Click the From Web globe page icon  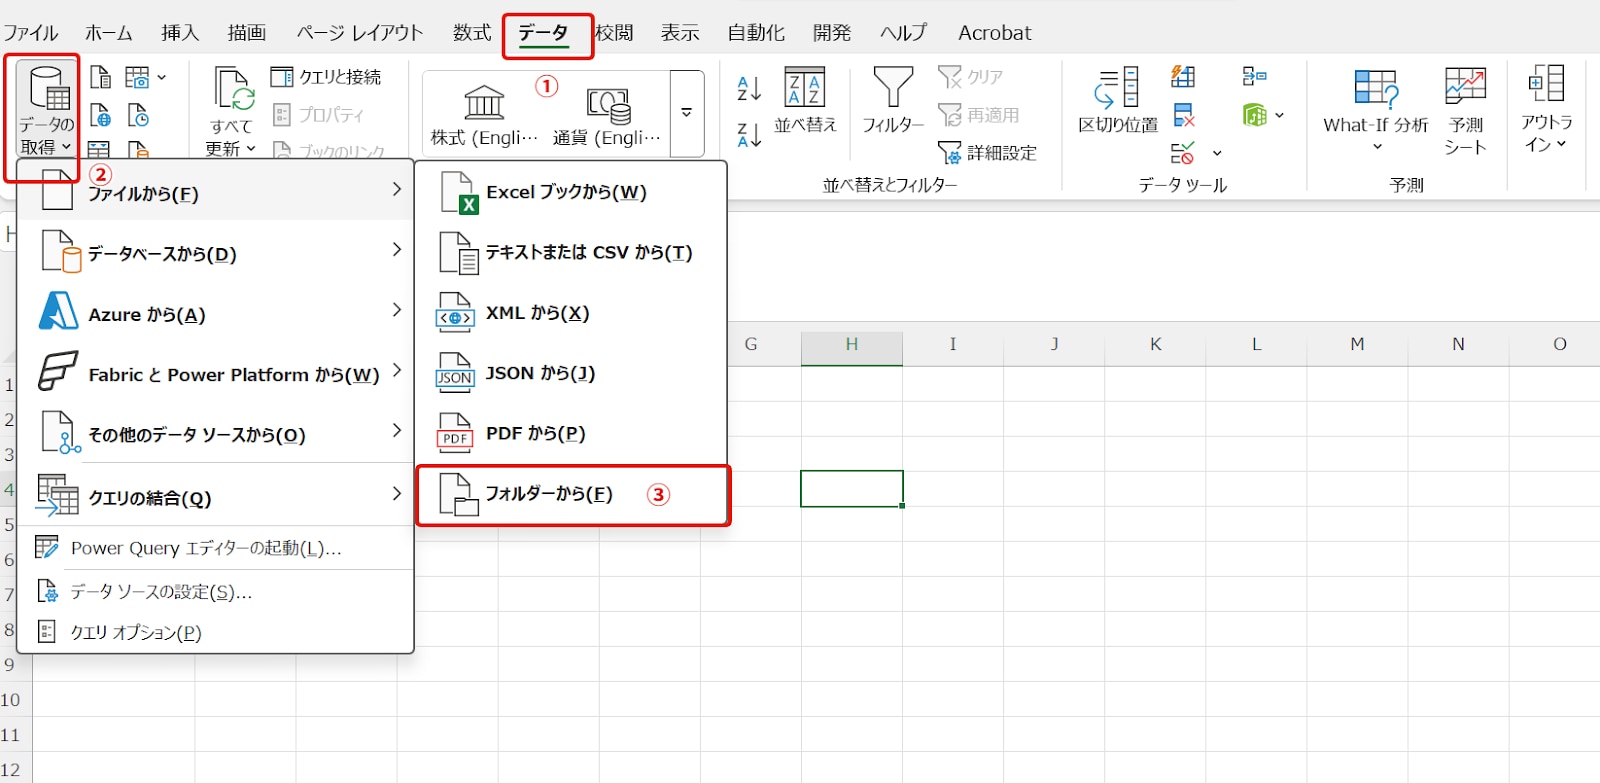pos(100,116)
